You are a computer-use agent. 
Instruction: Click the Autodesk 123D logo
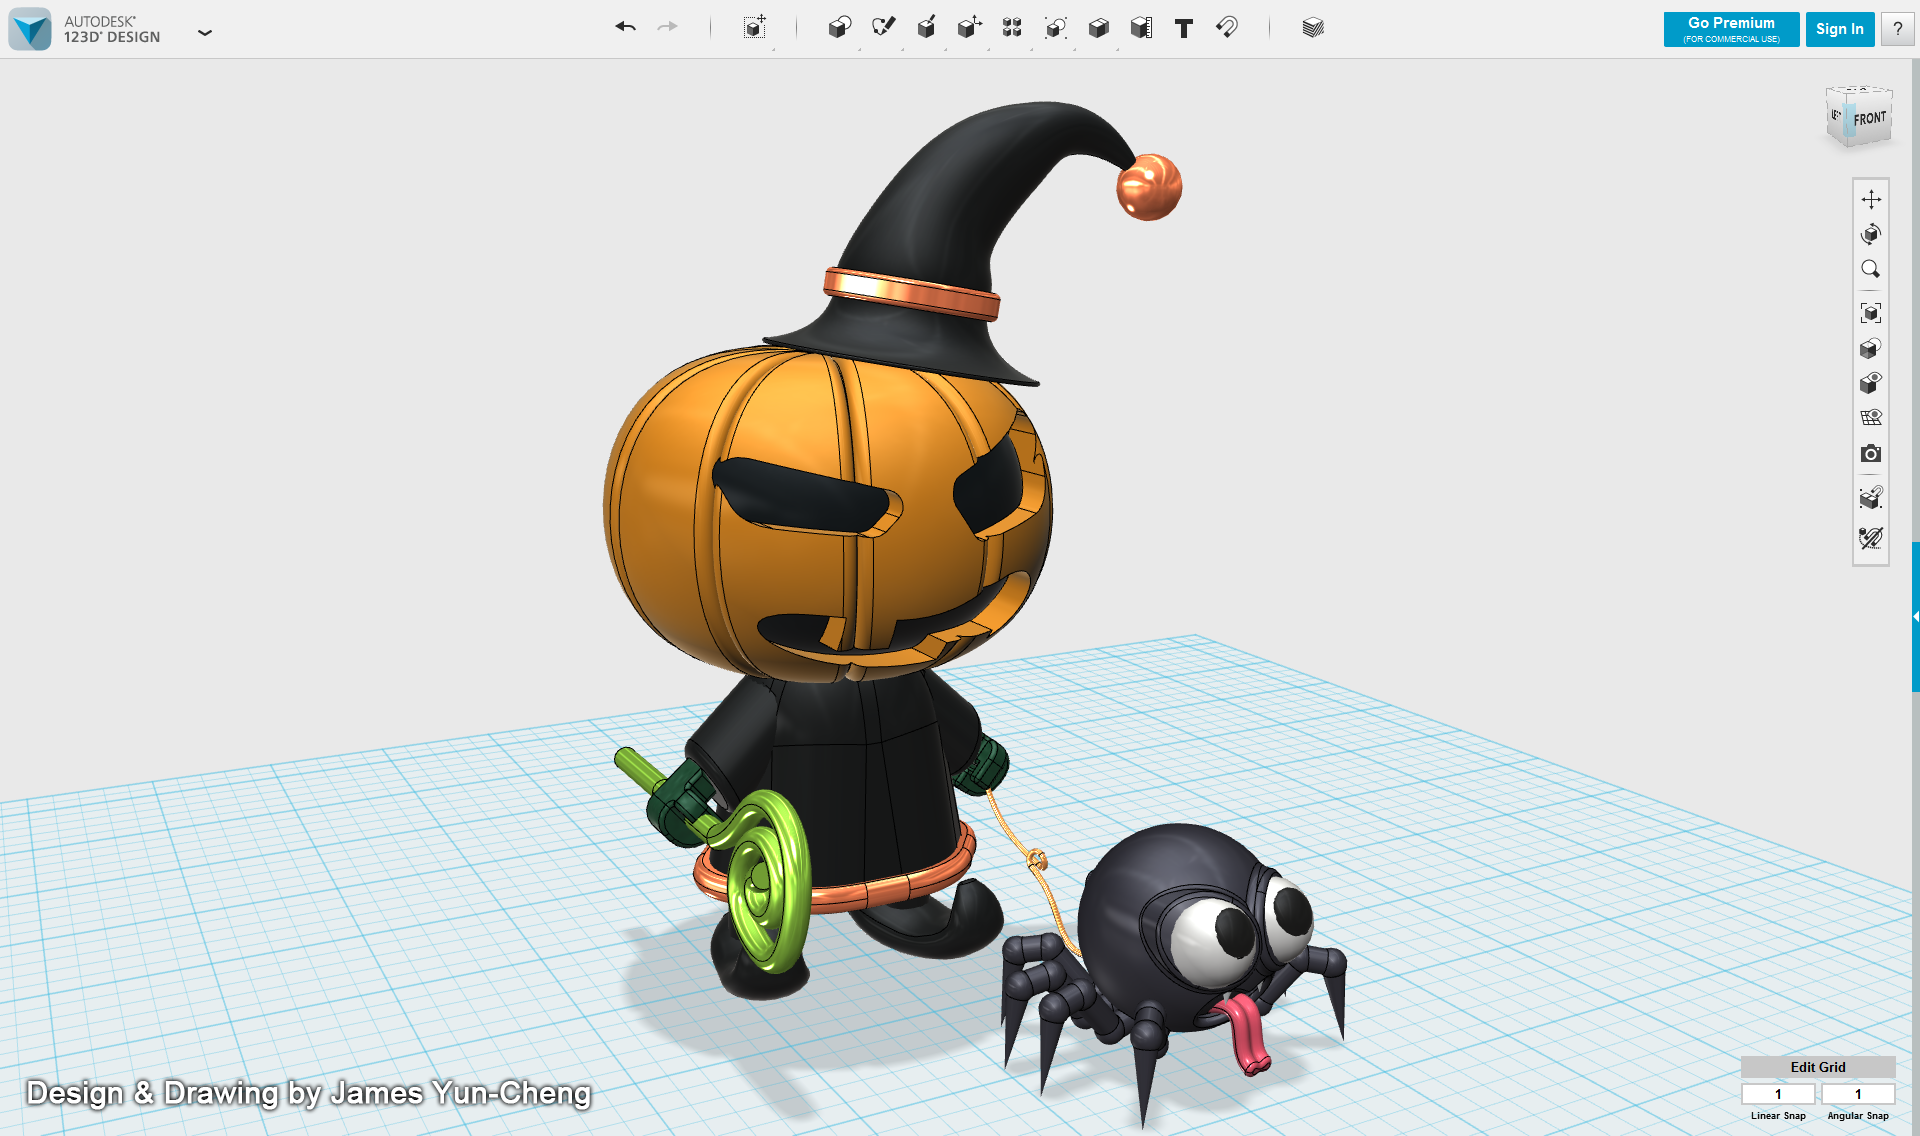pos(30,29)
